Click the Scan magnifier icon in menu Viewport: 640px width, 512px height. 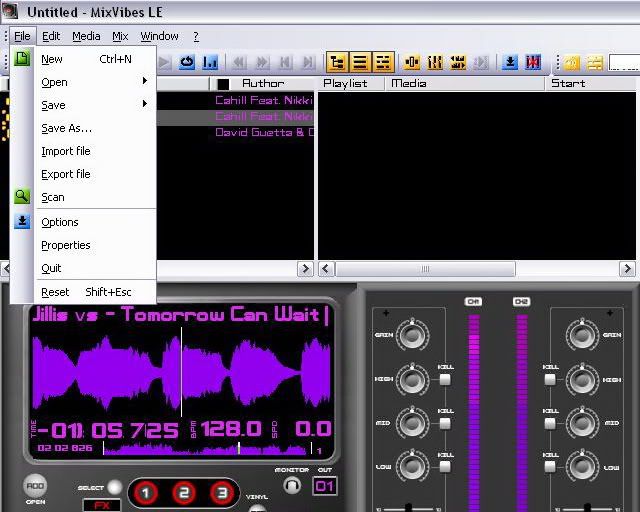22,196
